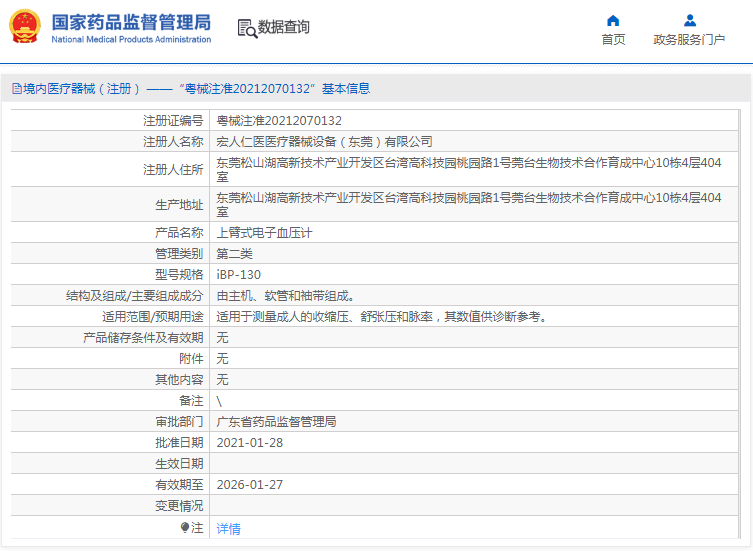Click the 适用于测量成人的收缩压 usage text
The height and width of the screenshot is (551, 753).
coord(382,317)
